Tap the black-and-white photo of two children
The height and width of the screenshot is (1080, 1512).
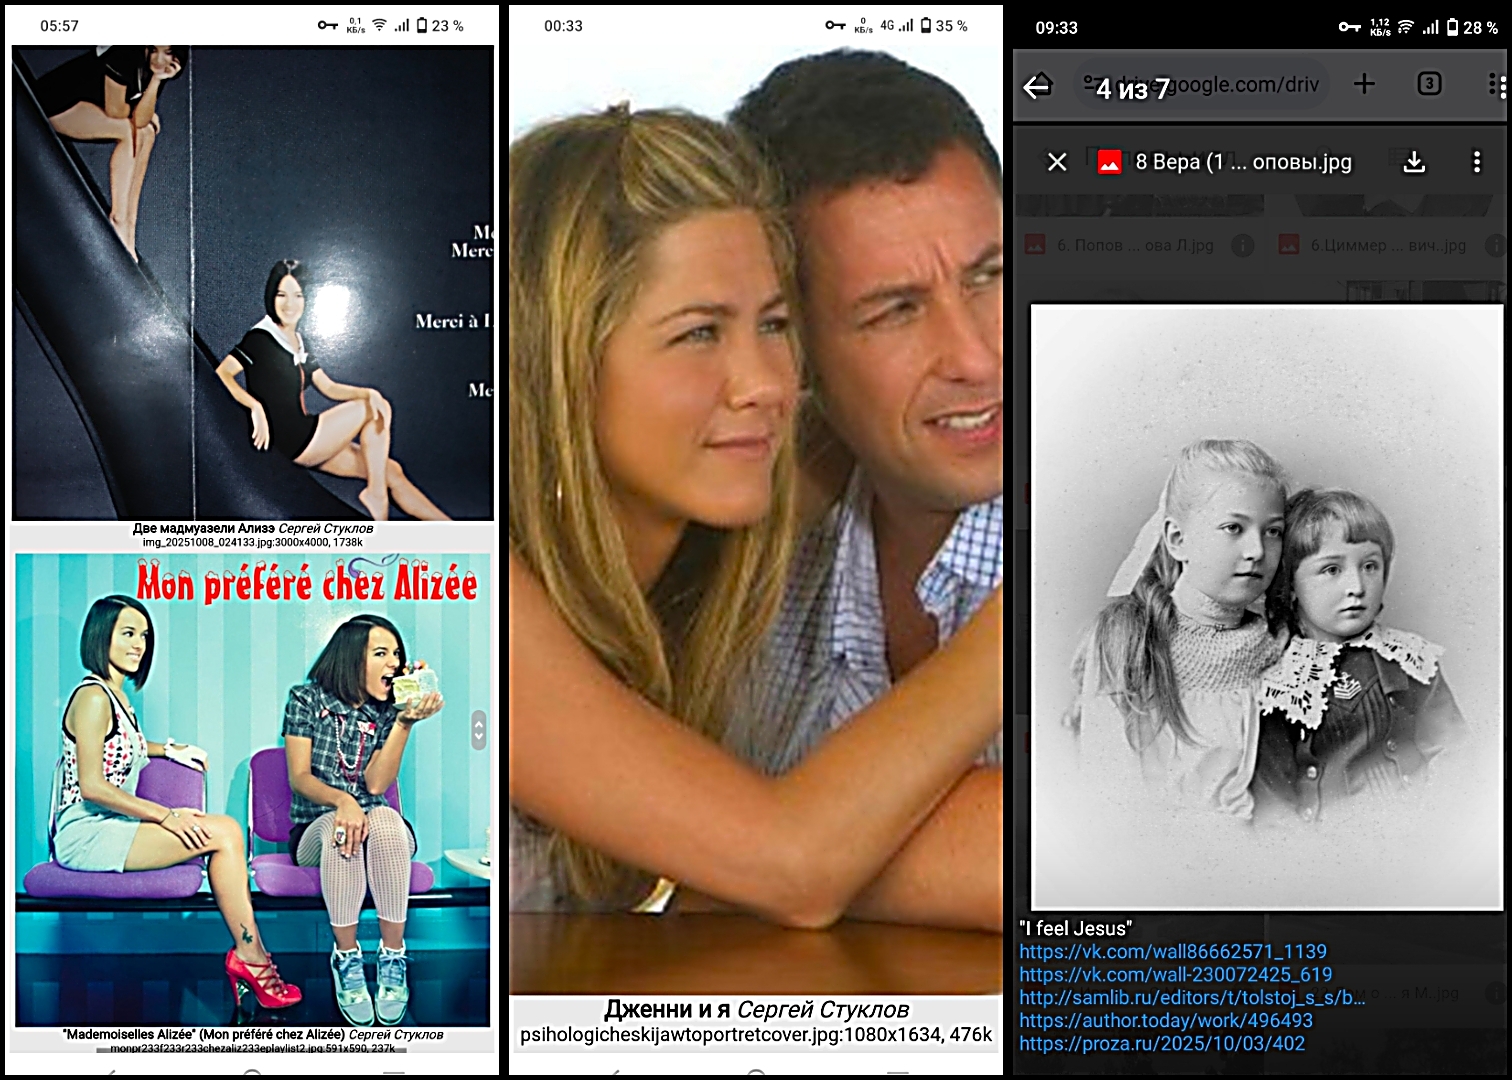pyautogui.click(x=1266, y=607)
